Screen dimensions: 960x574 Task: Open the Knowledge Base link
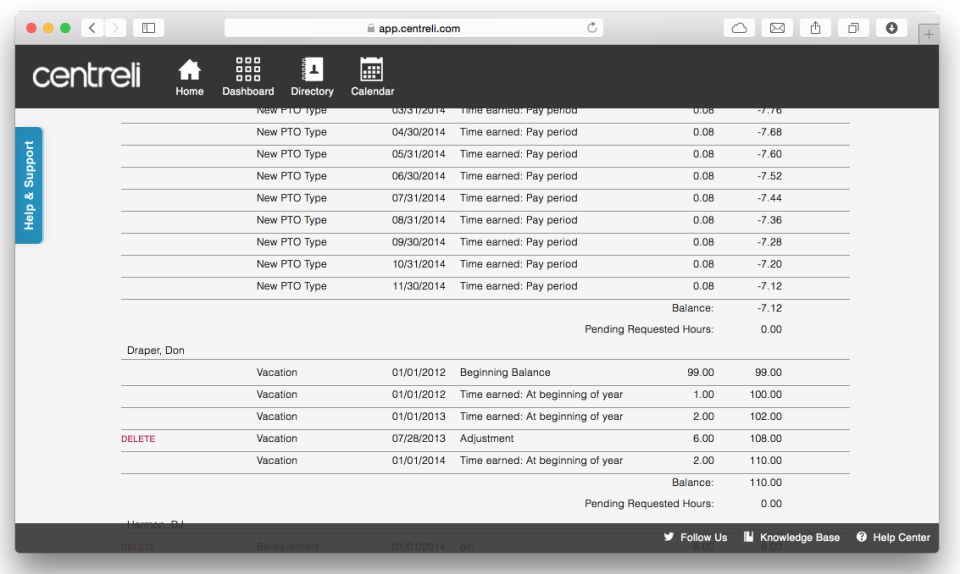[x=800, y=537]
